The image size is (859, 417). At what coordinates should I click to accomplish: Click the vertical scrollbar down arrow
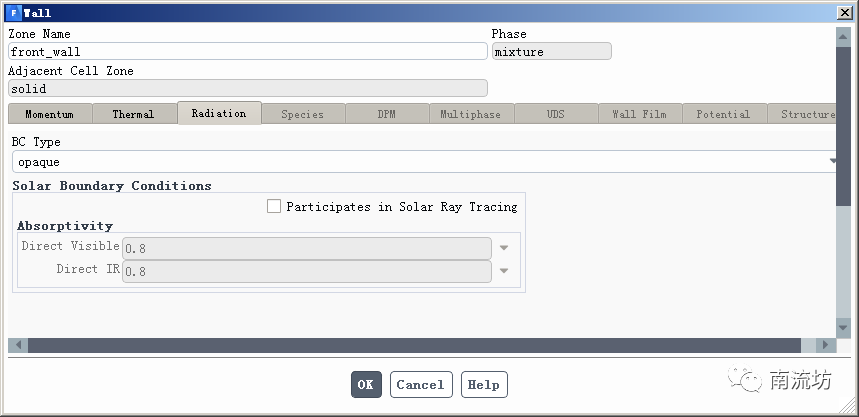(x=844, y=328)
